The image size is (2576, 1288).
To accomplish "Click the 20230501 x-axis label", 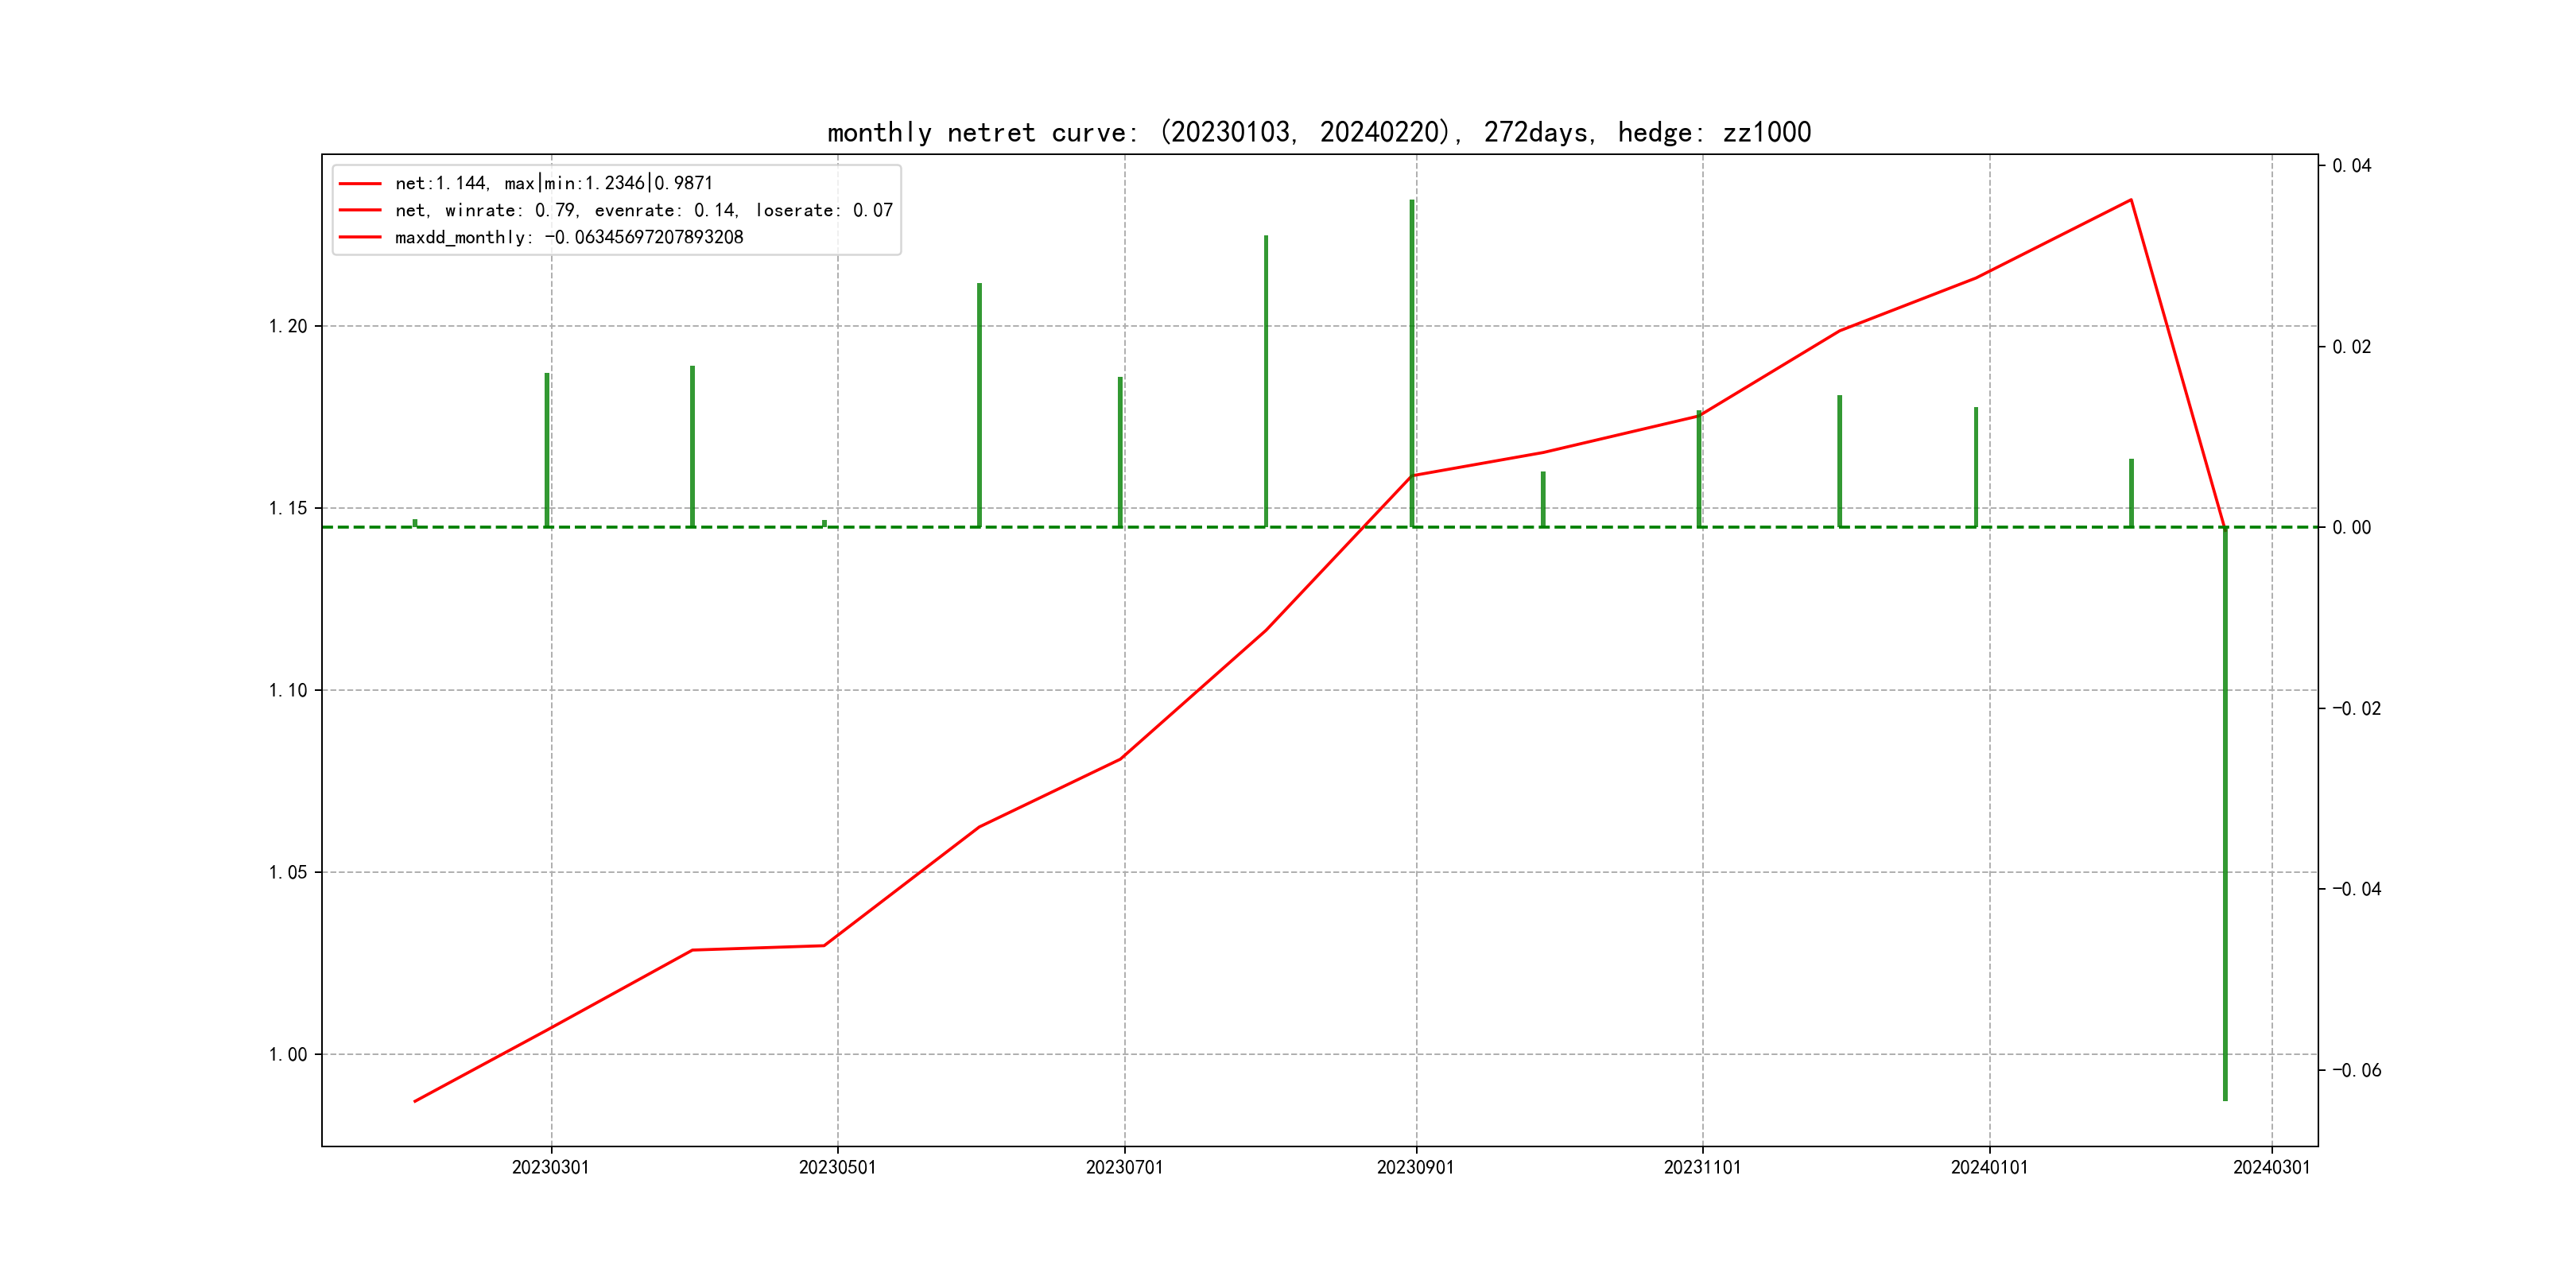I will pyautogui.click(x=837, y=1167).
